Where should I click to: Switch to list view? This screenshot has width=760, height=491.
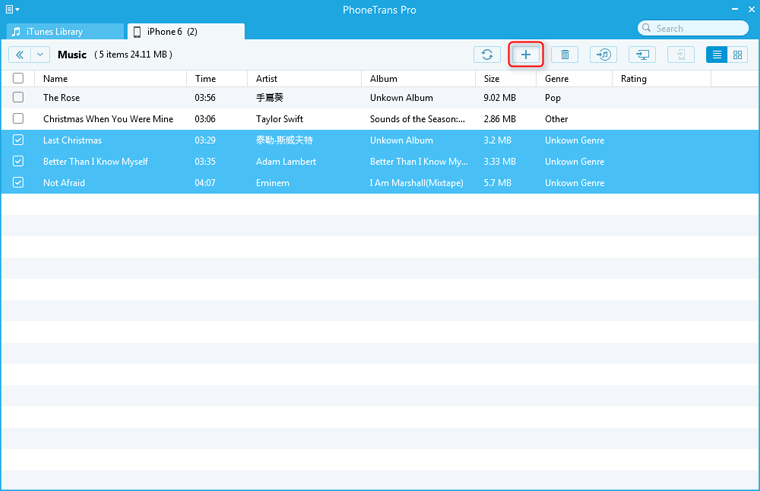717,55
